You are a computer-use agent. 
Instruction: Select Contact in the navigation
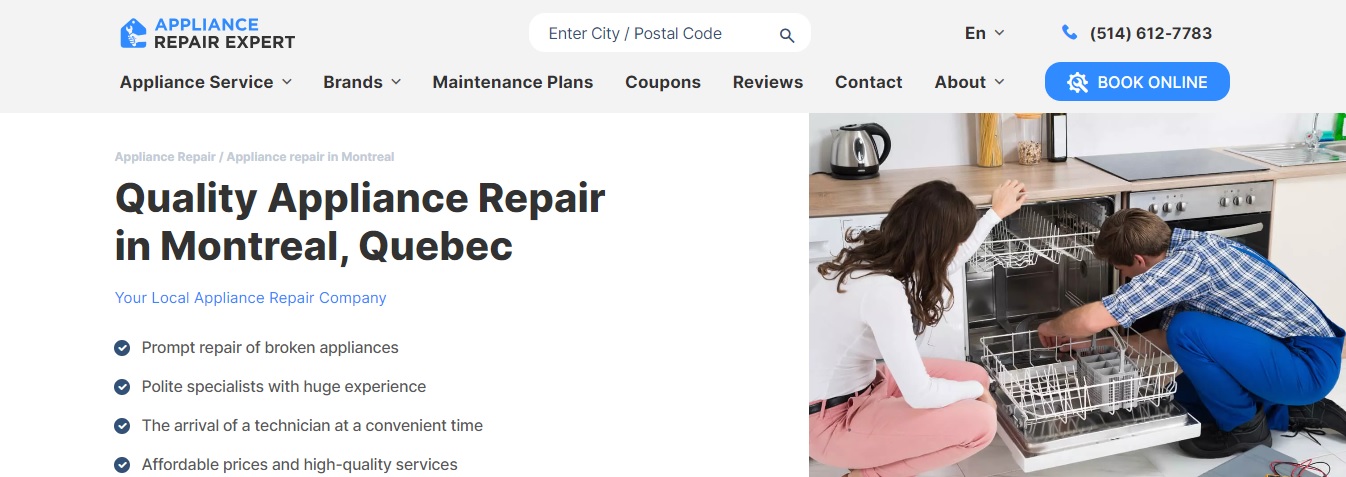click(x=869, y=82)
